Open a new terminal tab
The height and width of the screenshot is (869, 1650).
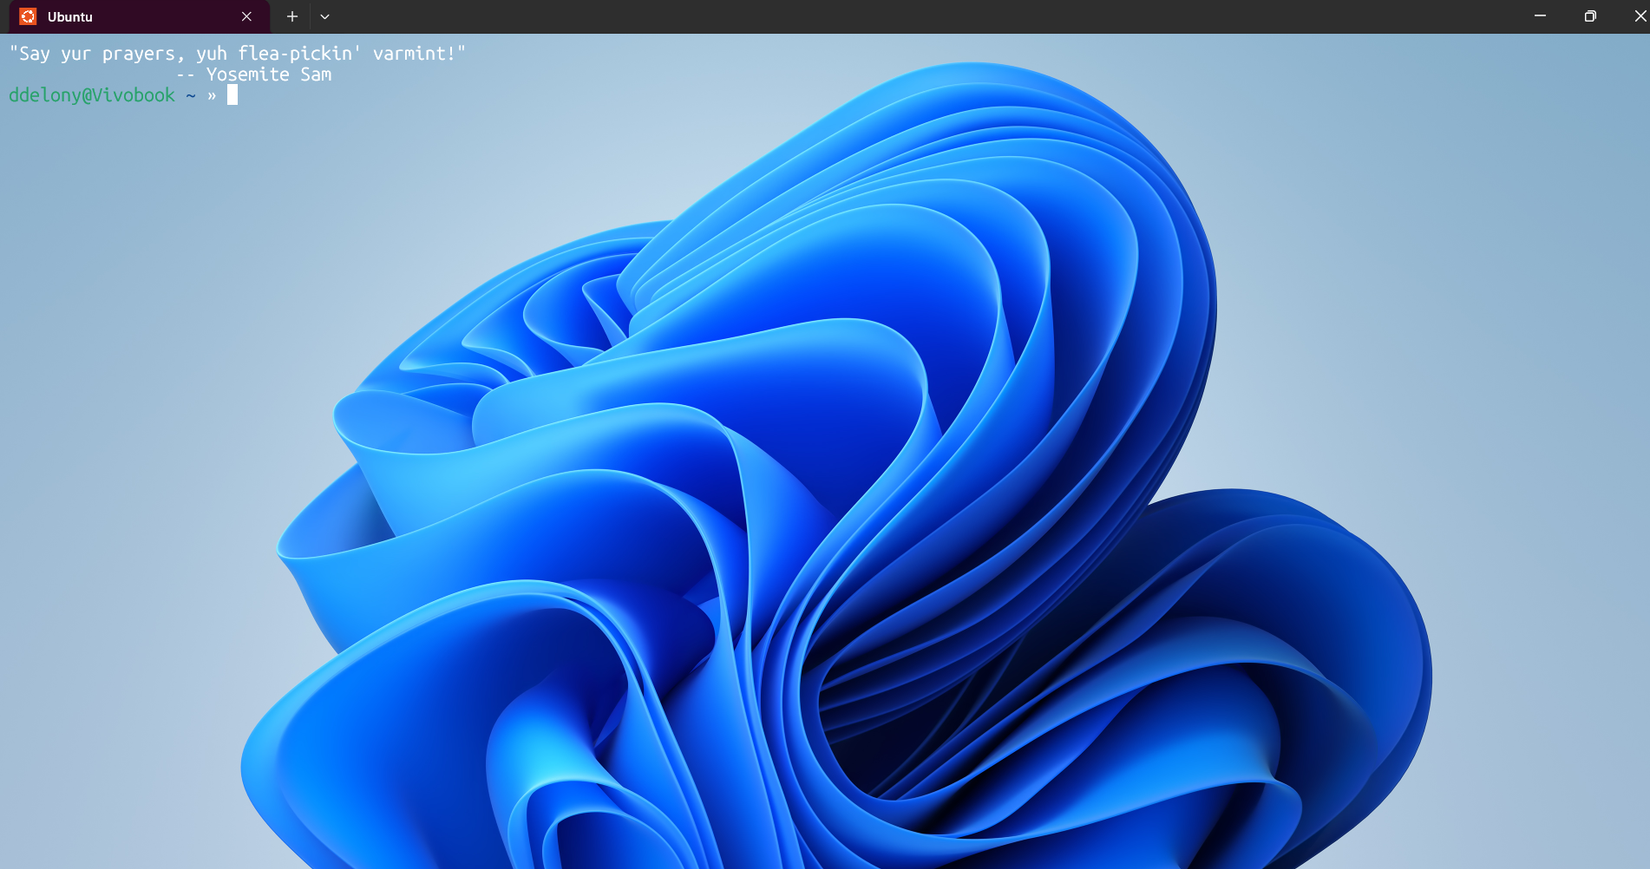click(292, 17)
